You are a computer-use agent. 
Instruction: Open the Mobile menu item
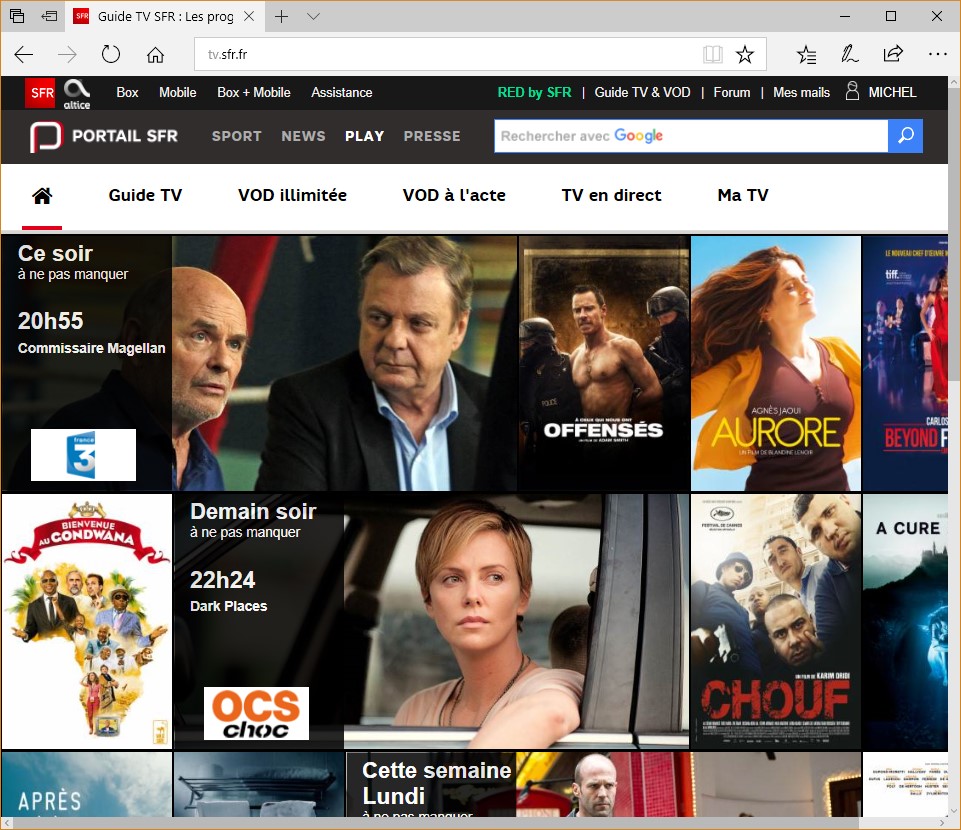tap(178, 93)
